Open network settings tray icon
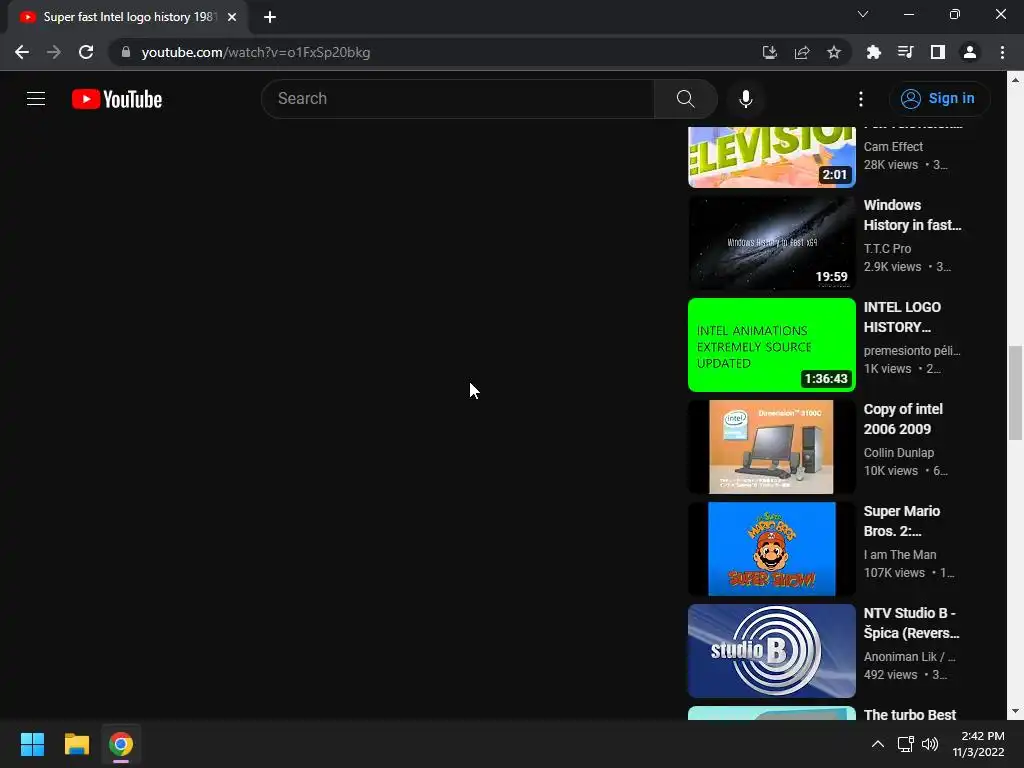The image size is (1024, 768). pos(905,744)
